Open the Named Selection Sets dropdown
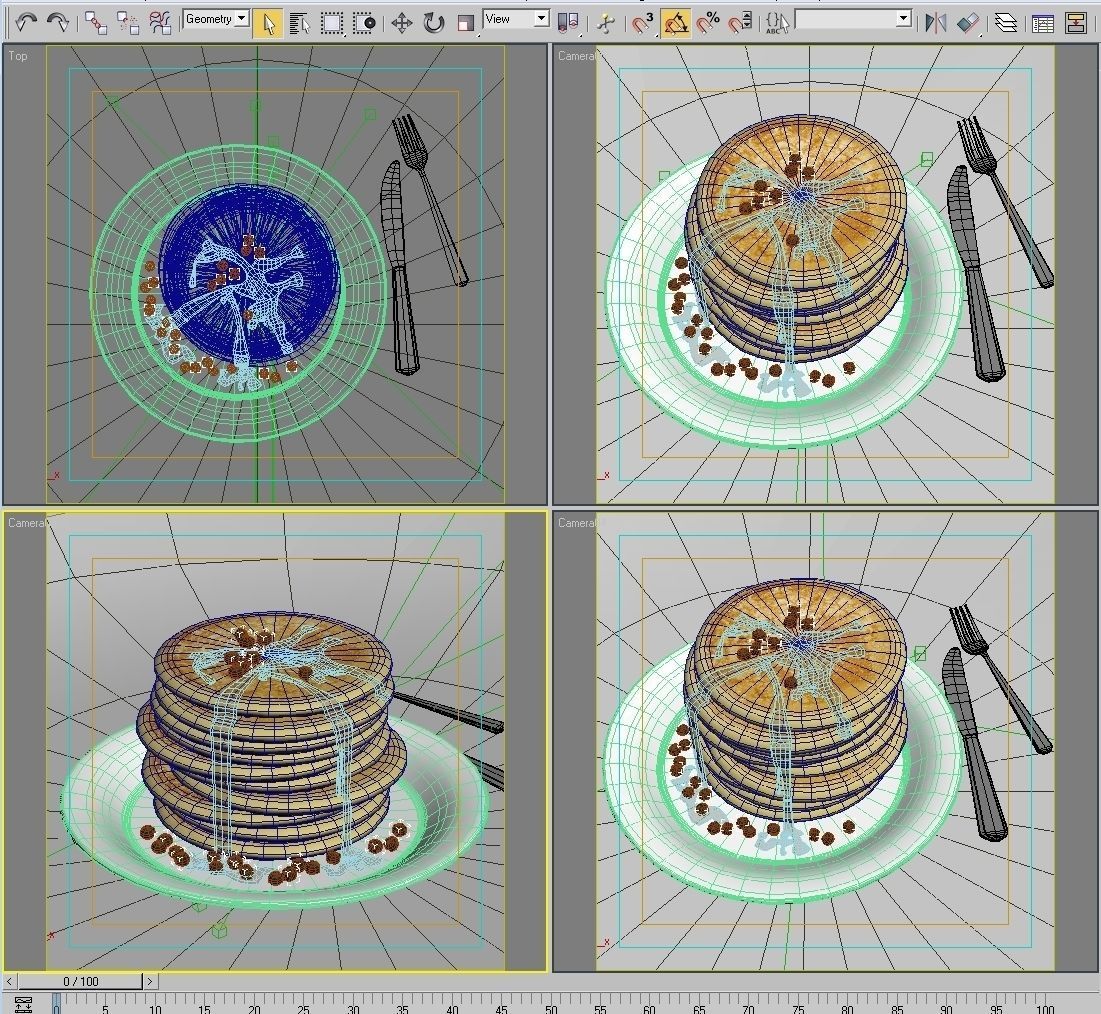The image size is (1101, 1014). coord(853,19)
